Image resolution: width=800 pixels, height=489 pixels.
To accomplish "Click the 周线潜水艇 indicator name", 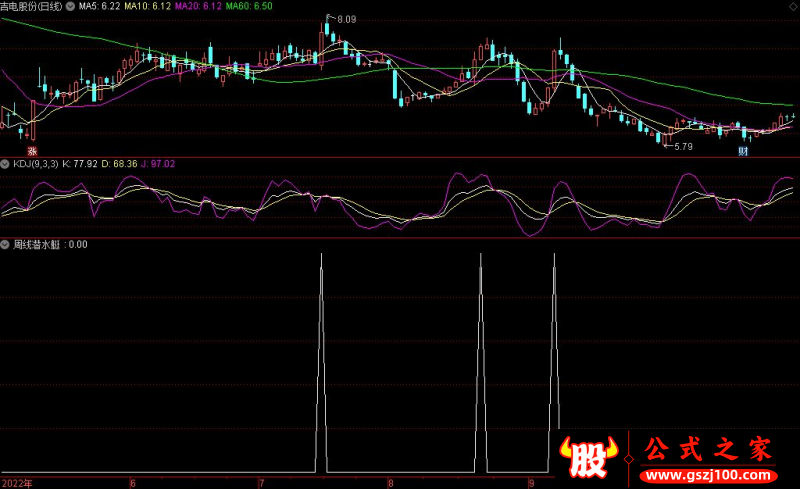I will click(36, 244).
